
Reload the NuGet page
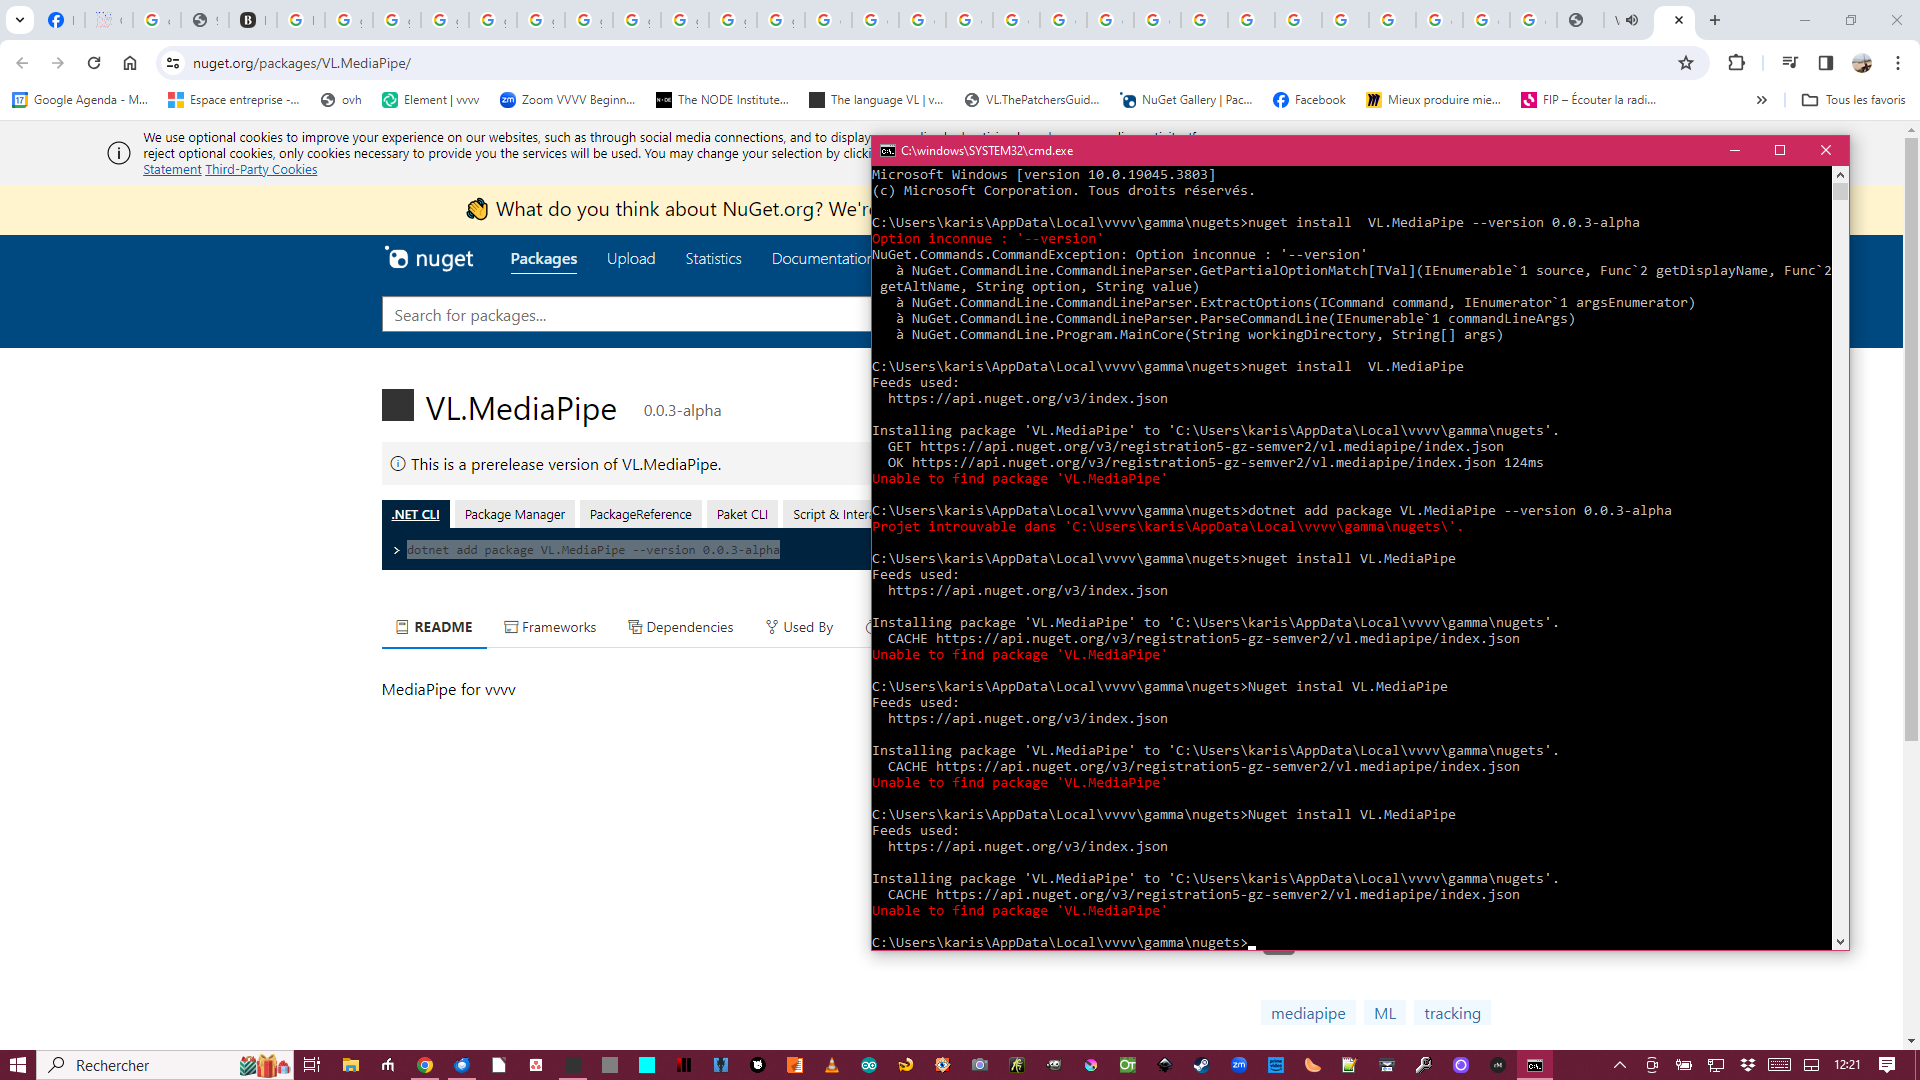(x=94, y=63)
